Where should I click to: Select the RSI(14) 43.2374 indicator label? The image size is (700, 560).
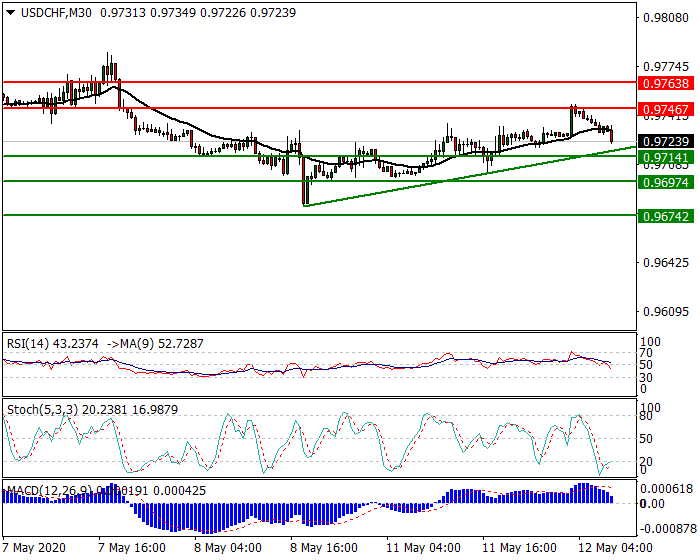tap(53, 344)
